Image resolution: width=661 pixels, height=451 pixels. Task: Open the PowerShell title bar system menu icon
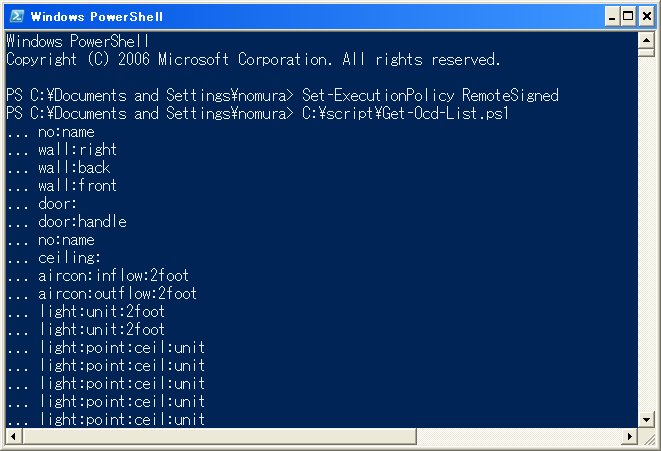point(15,16)
